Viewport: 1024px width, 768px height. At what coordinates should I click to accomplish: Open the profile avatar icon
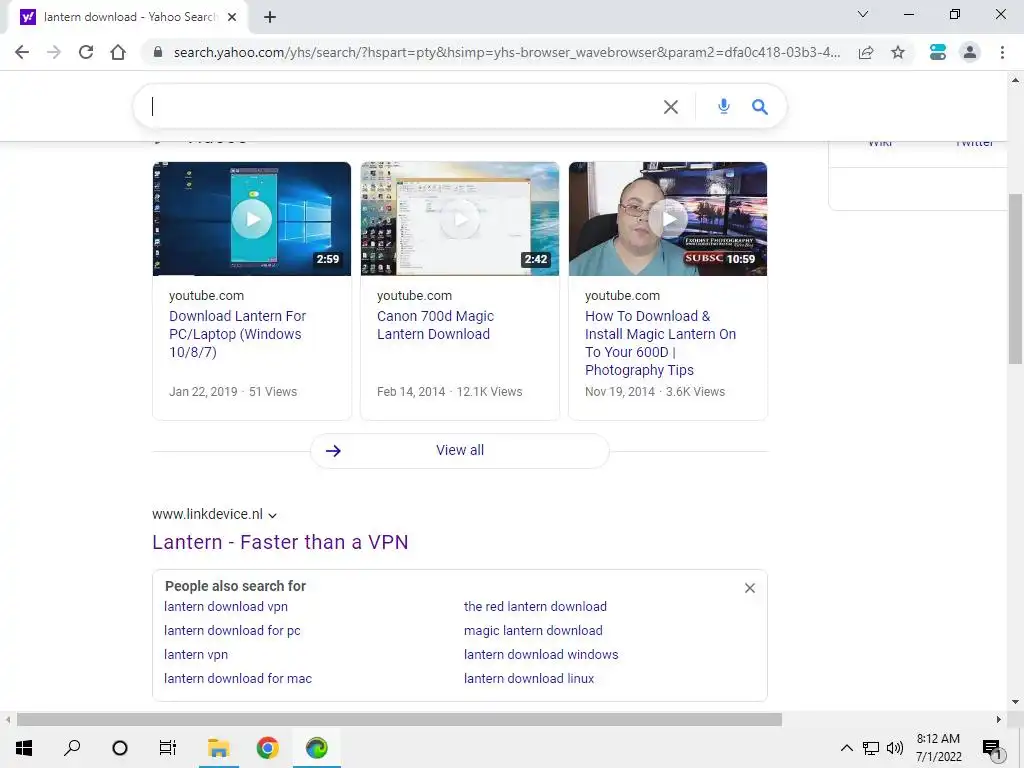(x=970, y=52)
